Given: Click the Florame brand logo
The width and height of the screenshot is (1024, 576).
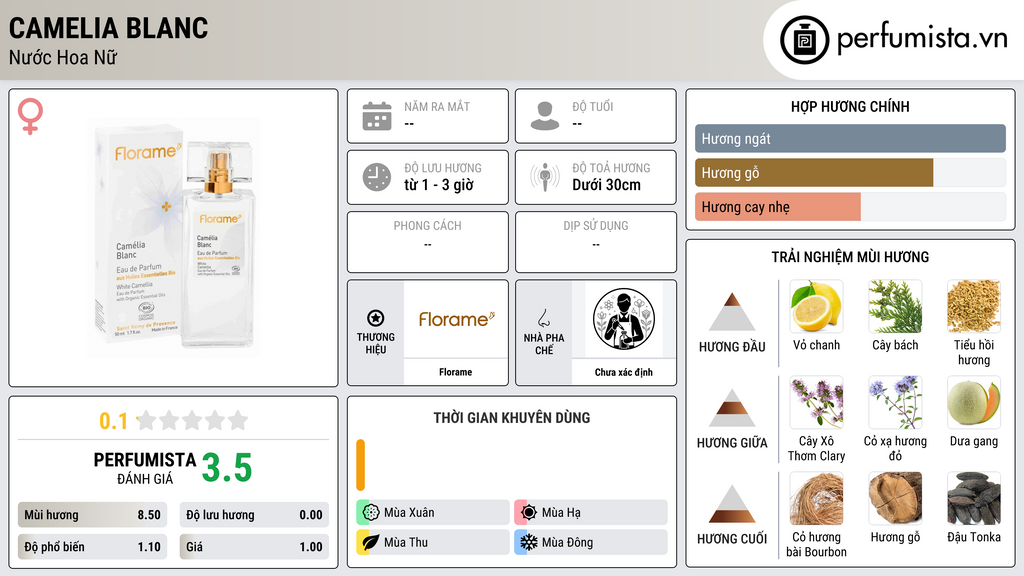Looking at the screenshot, I should (456, 319).
